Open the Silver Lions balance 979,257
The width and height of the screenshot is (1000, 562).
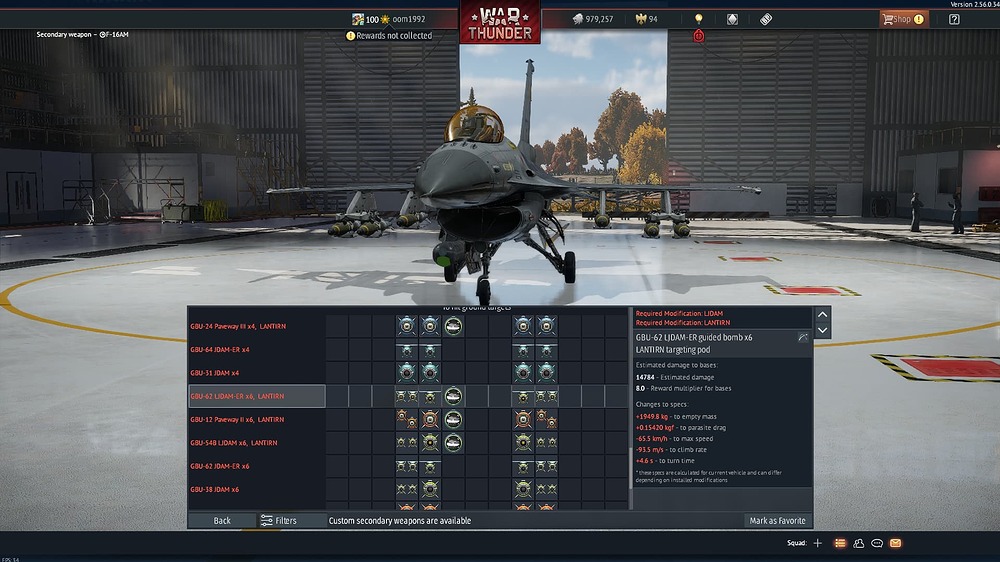coord(593,19)
